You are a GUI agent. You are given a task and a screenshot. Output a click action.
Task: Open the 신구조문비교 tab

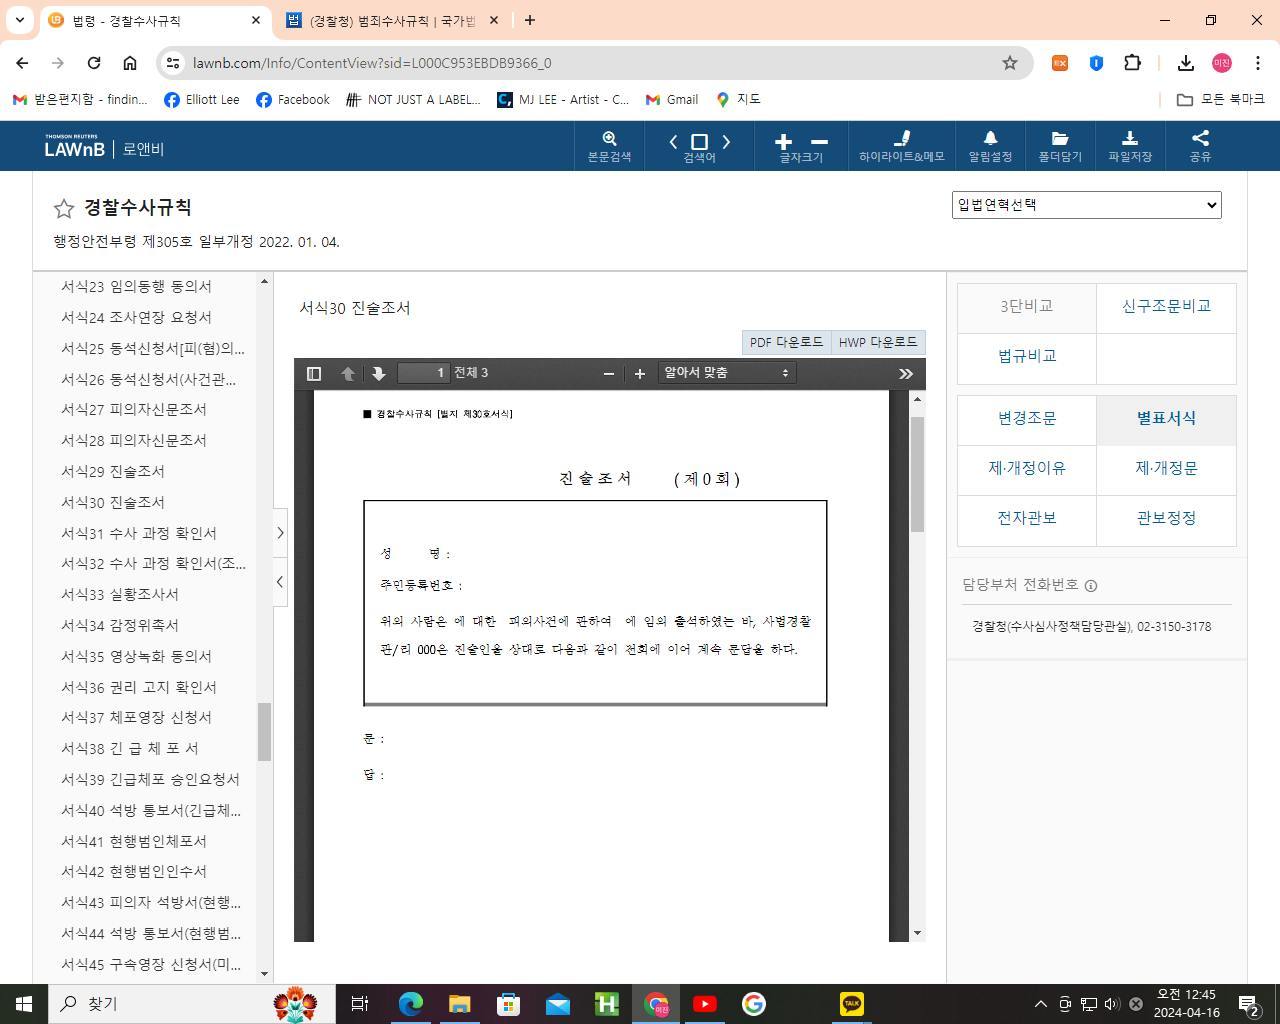pos(1166,307)
